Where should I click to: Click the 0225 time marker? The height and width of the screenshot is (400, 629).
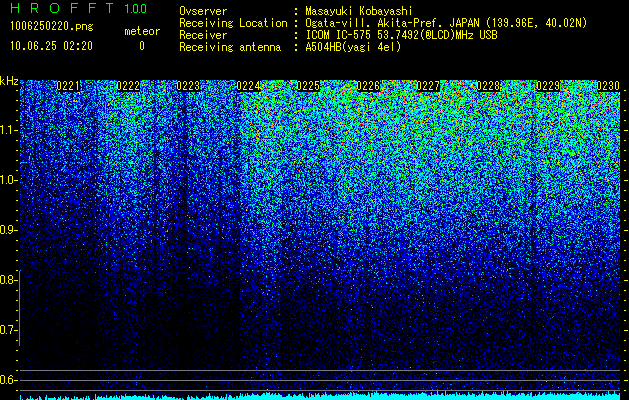tap(308, 86)
